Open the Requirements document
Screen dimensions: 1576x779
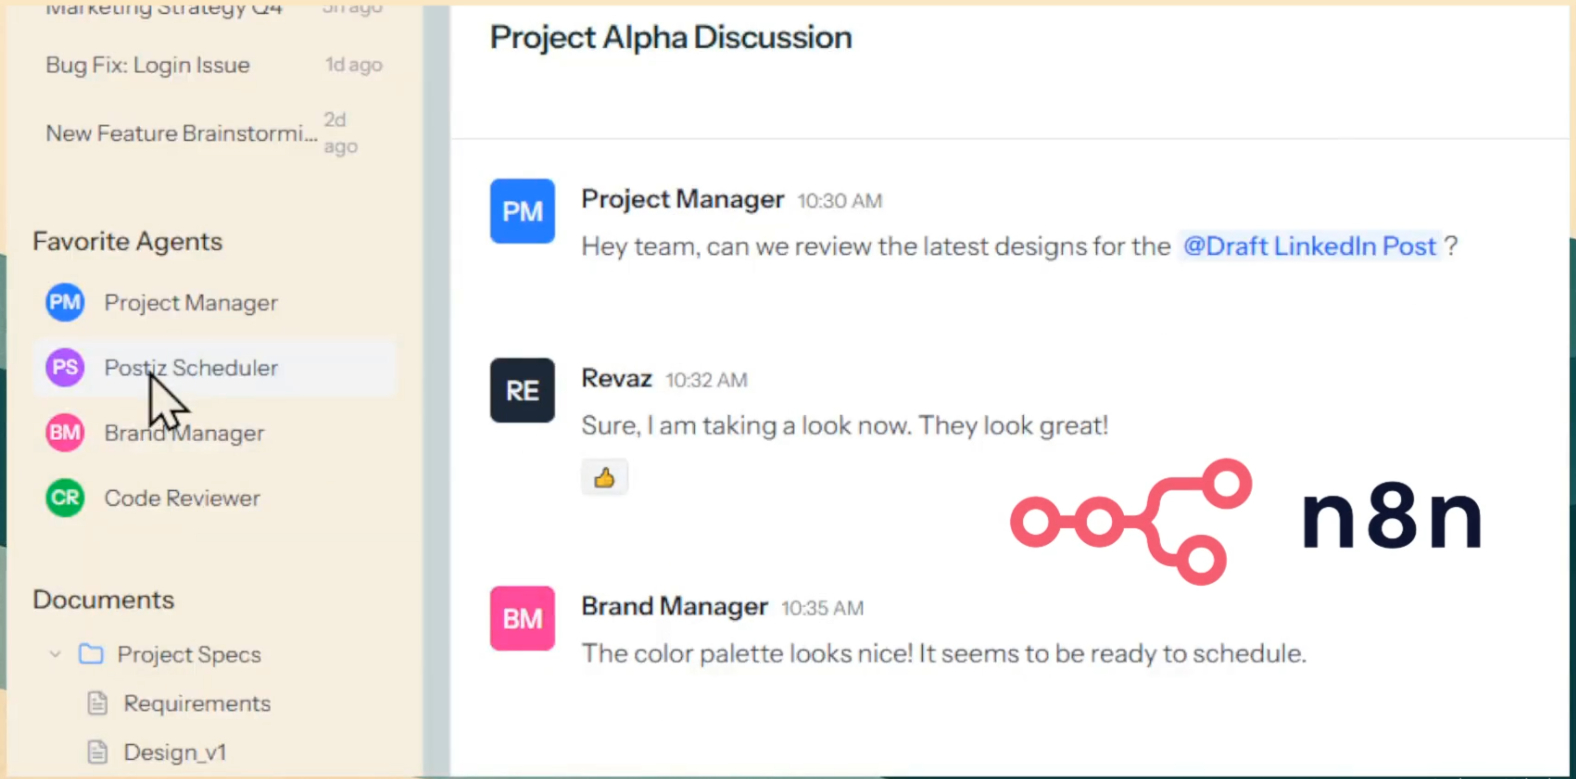(197, 704)
